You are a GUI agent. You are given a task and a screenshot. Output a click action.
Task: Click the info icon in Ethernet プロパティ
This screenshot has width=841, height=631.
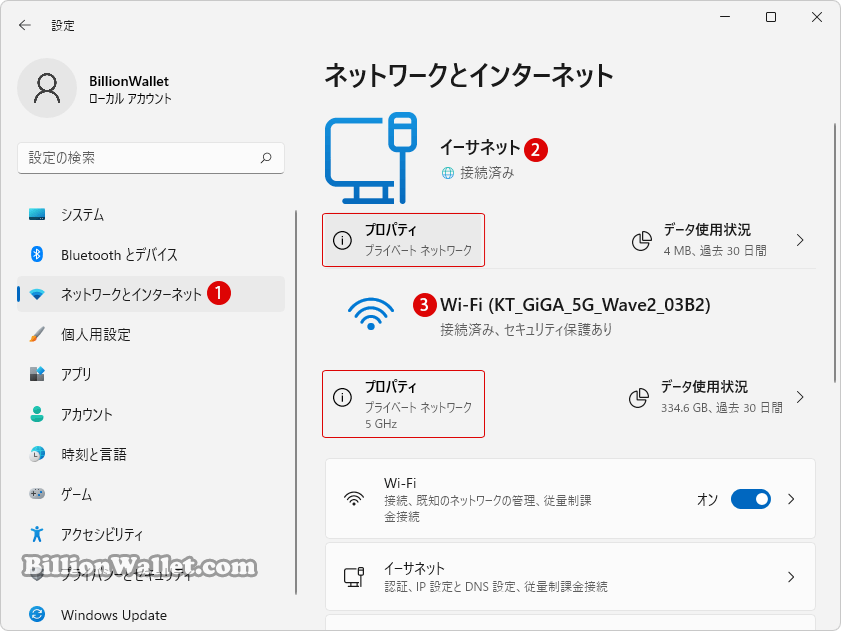click(x=342, y=240)
